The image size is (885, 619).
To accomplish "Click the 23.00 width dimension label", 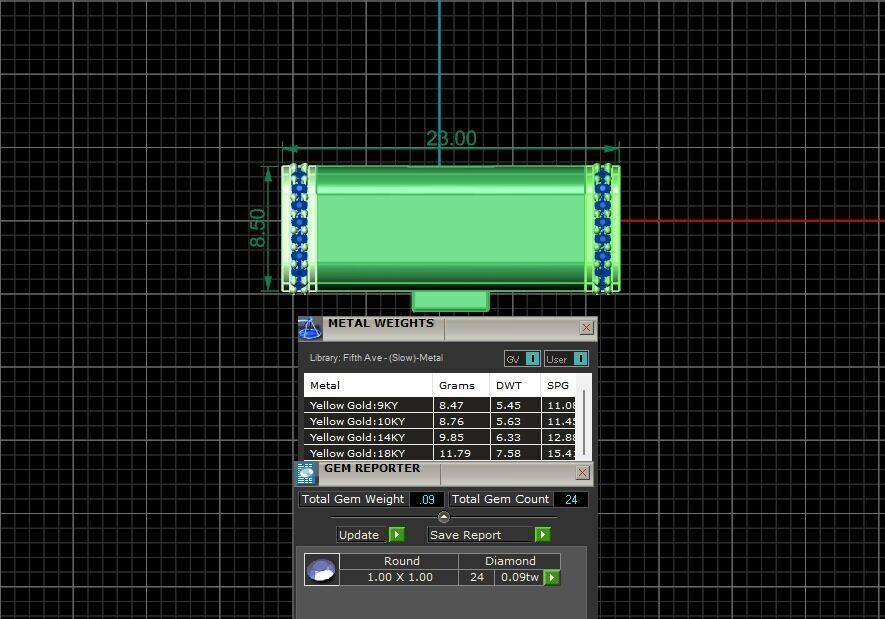I will click(451, 138).
